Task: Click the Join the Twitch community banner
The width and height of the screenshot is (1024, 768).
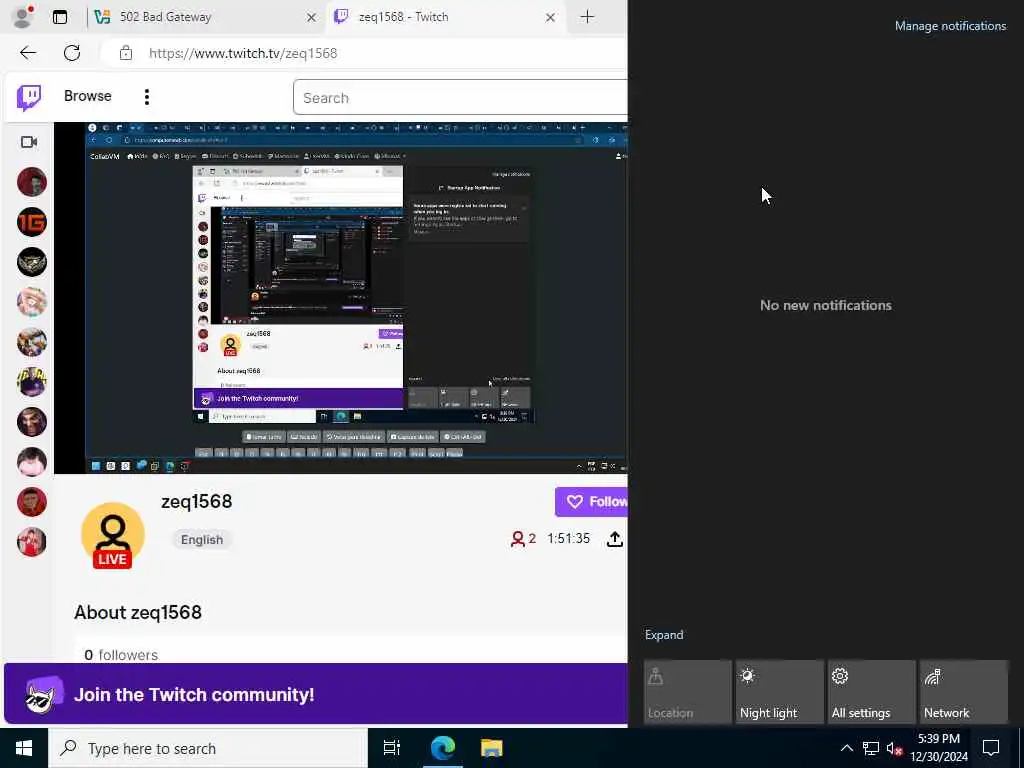Action: (x=316, y=694)
